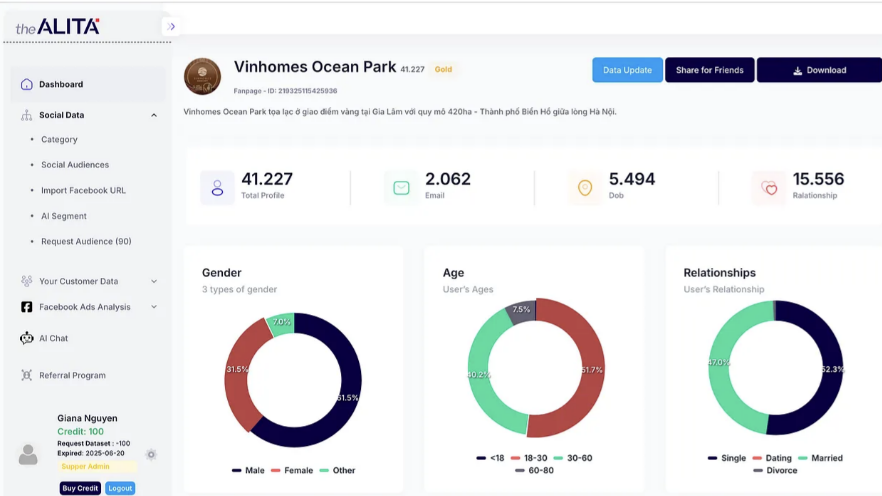The image size is (882, 496).
Task: Toggle Dating legend in Relationships chart
Action: click(x=772, y=458)
